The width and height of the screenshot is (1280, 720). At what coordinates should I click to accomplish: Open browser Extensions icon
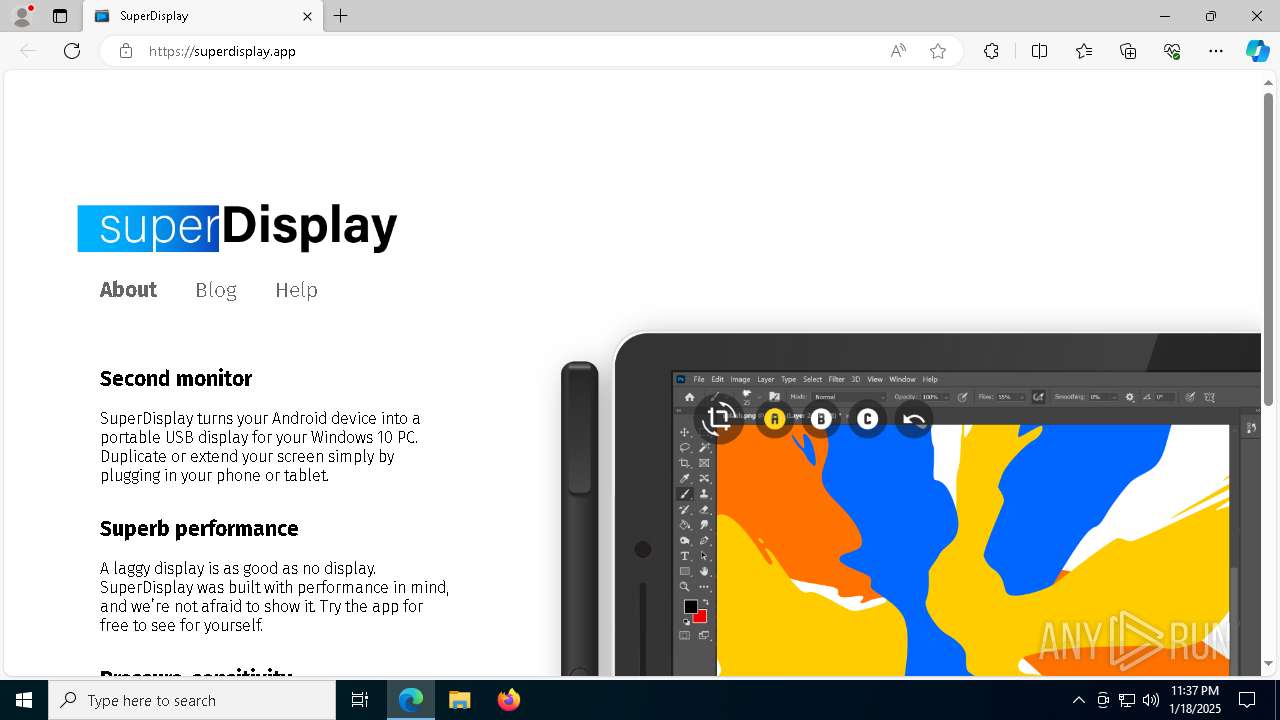pos(991,51)
